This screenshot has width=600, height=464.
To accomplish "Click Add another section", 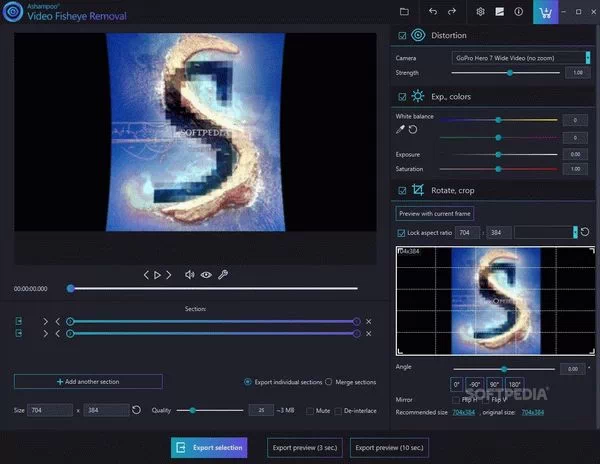I will (88, 381).
